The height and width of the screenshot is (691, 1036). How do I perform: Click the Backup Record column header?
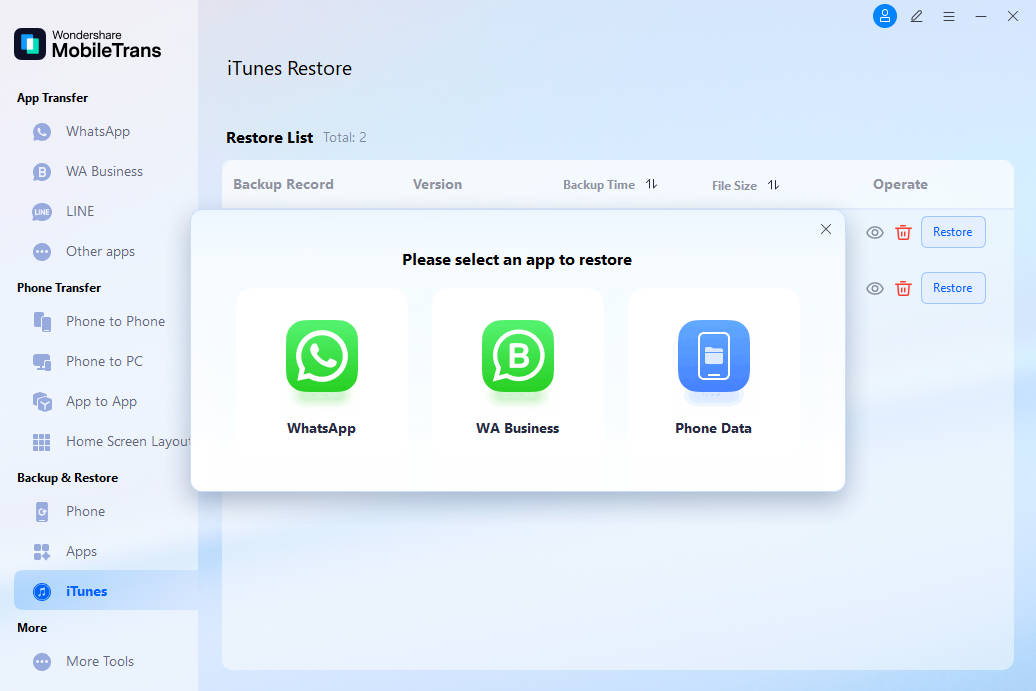(x=283, y=184)
